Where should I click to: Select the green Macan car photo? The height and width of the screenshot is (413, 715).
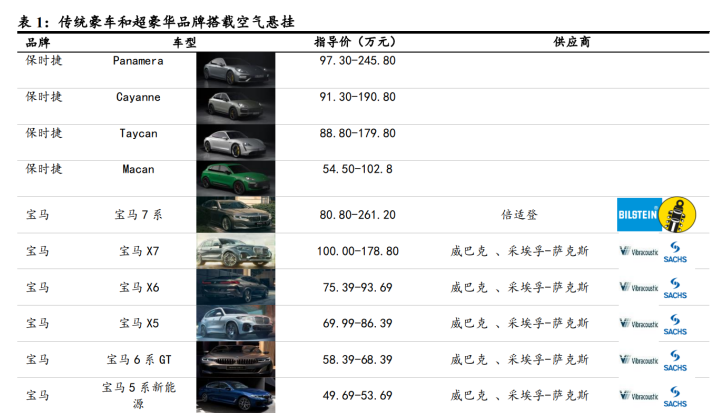click(x=236, y=178)
